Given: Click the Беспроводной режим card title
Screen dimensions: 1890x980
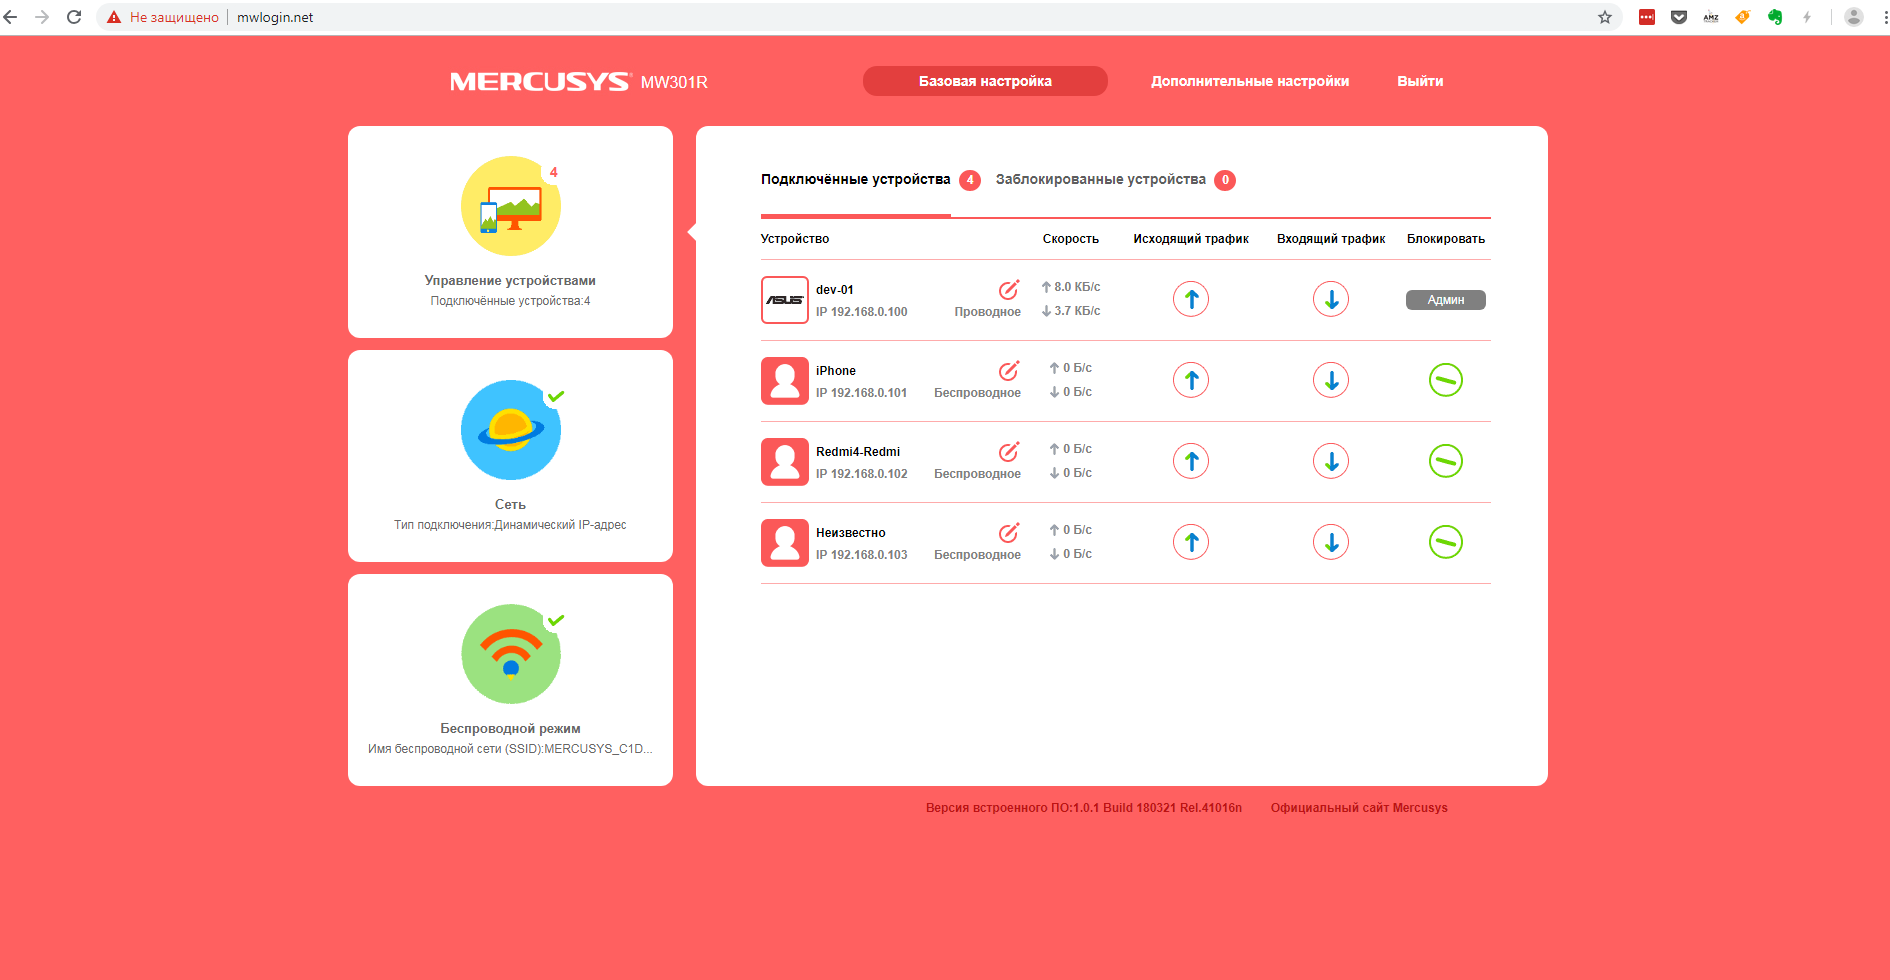Looking at the screenshot, I should pyautogui.click(x=510, y=729).
